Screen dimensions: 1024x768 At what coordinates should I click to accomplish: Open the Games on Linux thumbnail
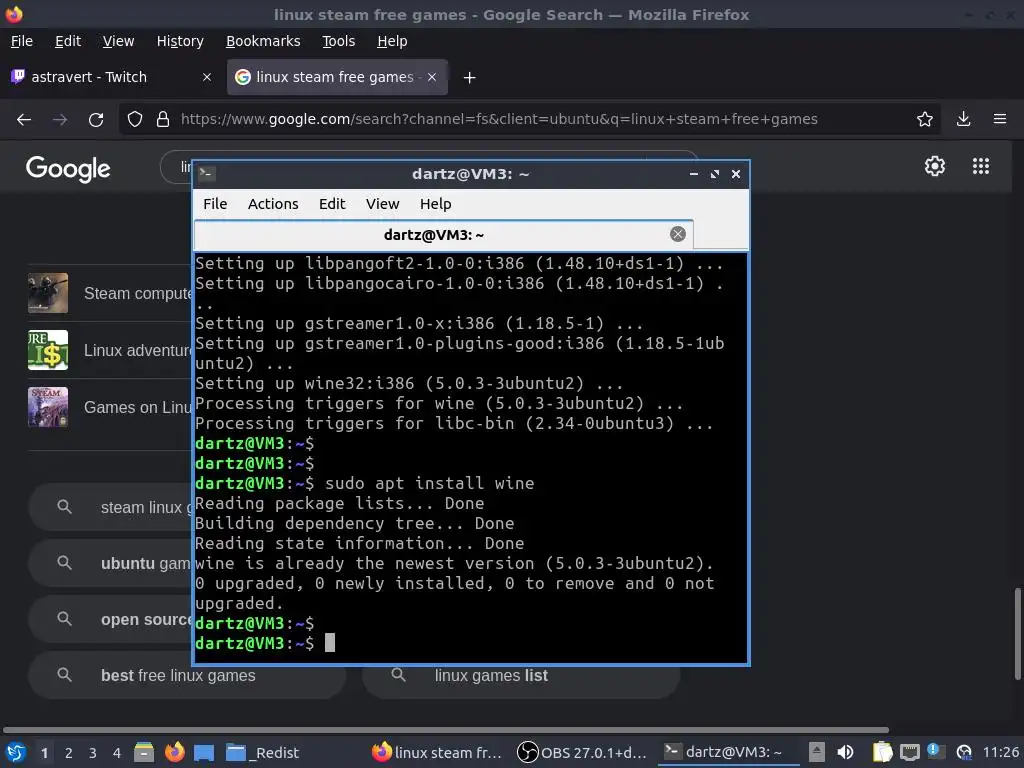[48, 407]
